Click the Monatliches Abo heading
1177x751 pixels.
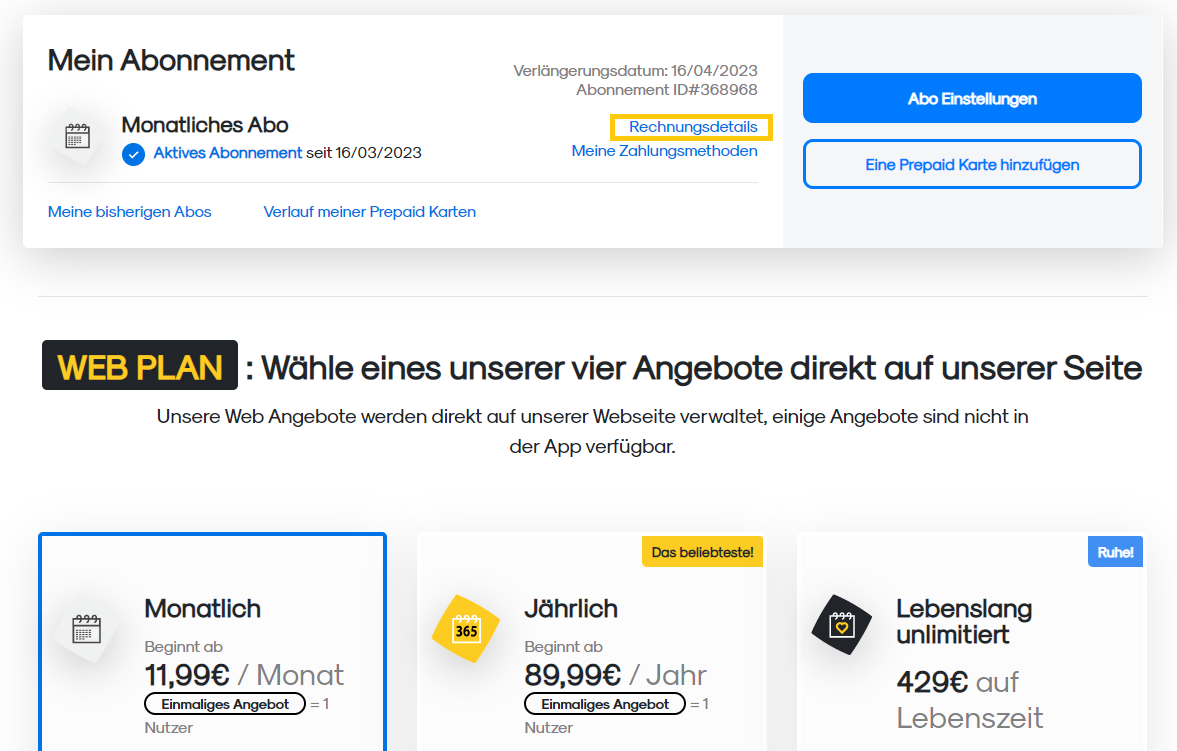pyautogui.click(x=205, y=125)
